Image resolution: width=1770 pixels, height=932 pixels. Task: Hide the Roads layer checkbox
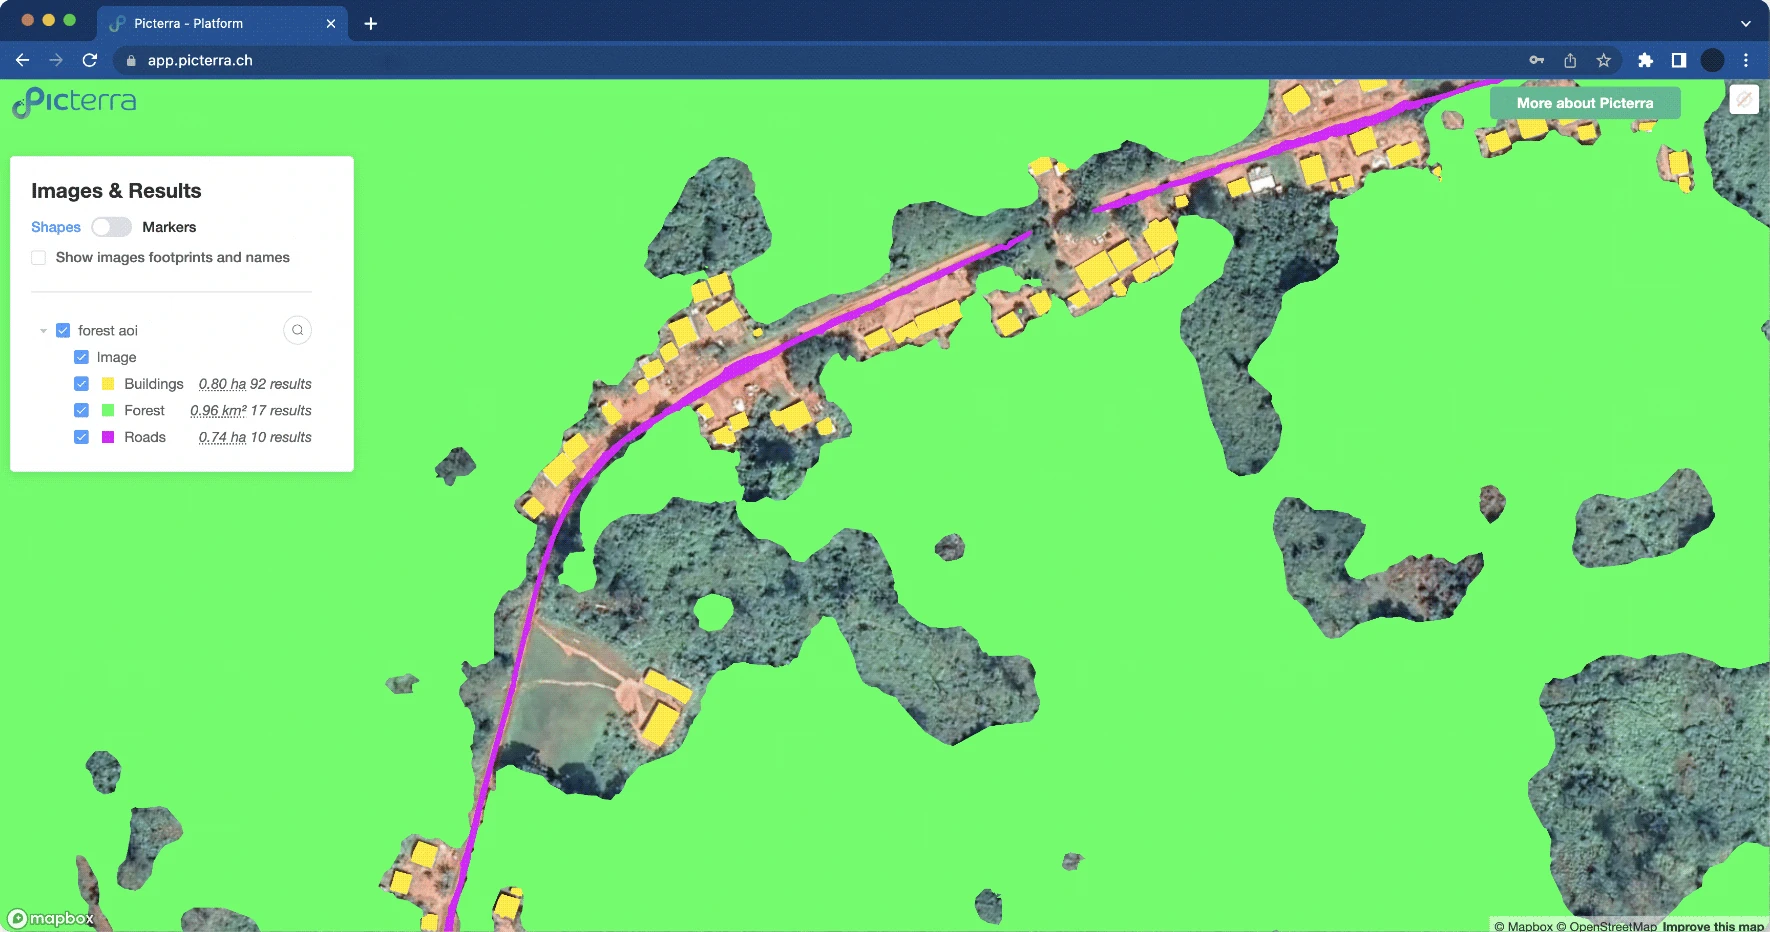[x=81, y=437]
